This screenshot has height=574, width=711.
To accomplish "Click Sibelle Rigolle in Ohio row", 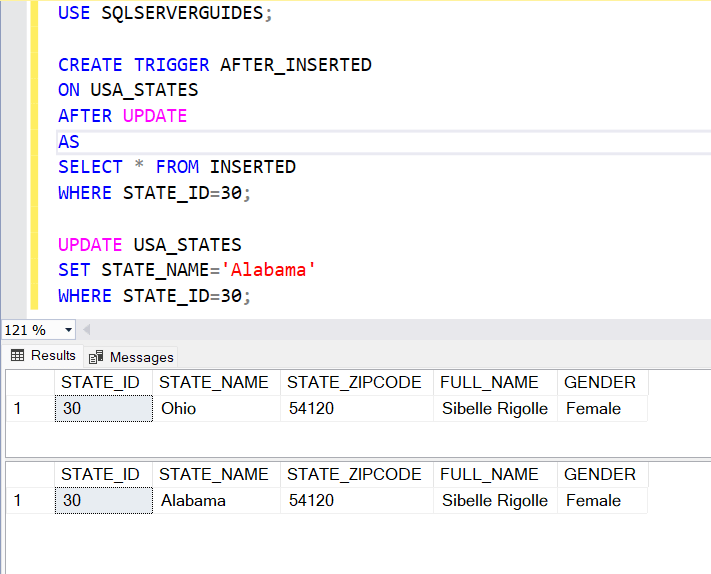I will click(495, 409).
